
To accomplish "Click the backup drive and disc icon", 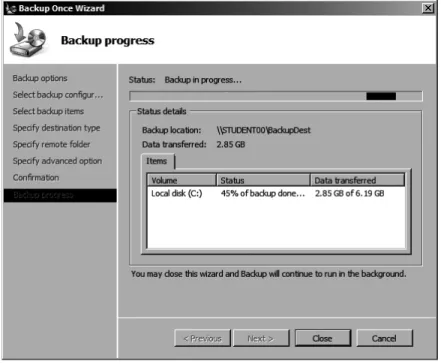I will click(x=28, y=40).
